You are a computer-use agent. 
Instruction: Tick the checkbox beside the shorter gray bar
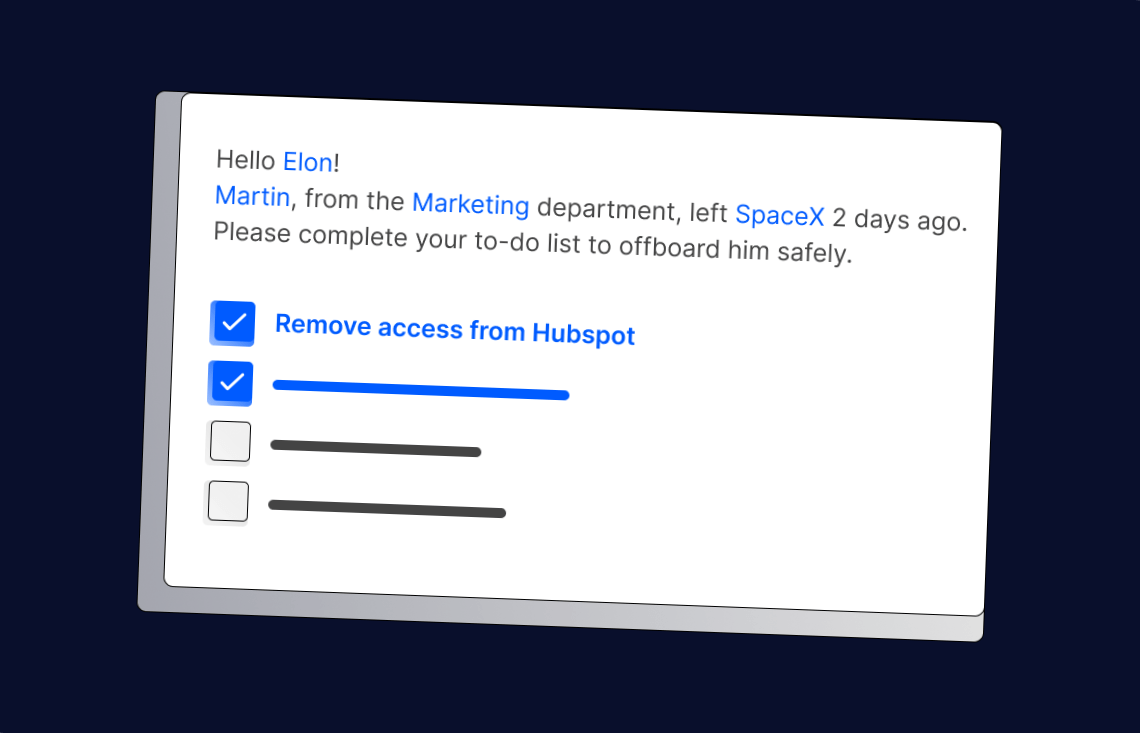(x=230, y=442)
